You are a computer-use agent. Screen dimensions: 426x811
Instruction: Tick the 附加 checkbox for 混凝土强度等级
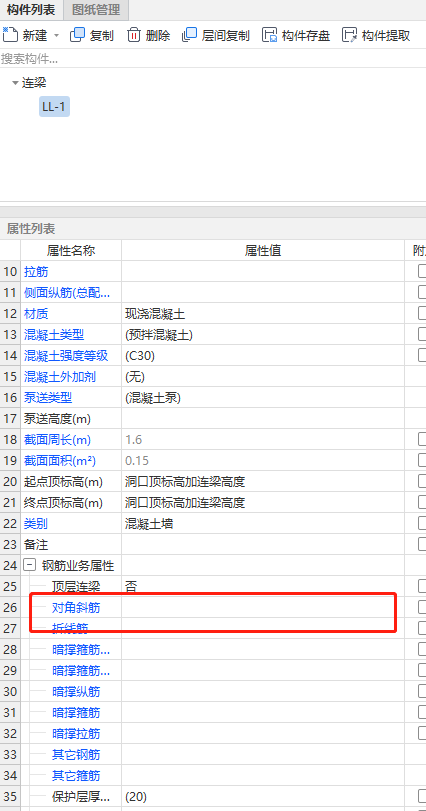pyautogui.click(x=422, y=355)
